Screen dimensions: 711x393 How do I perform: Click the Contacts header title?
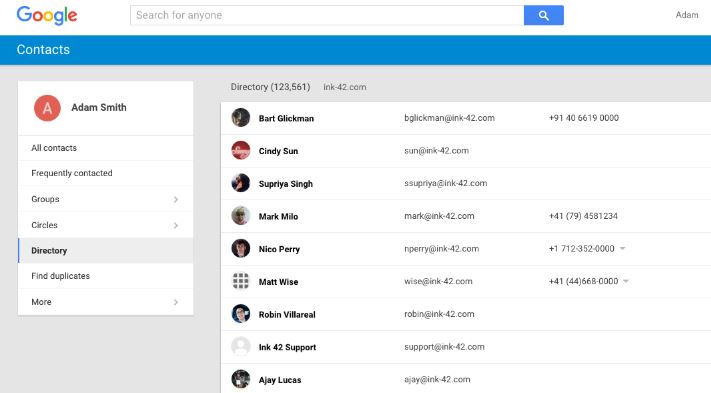[43, 49]
